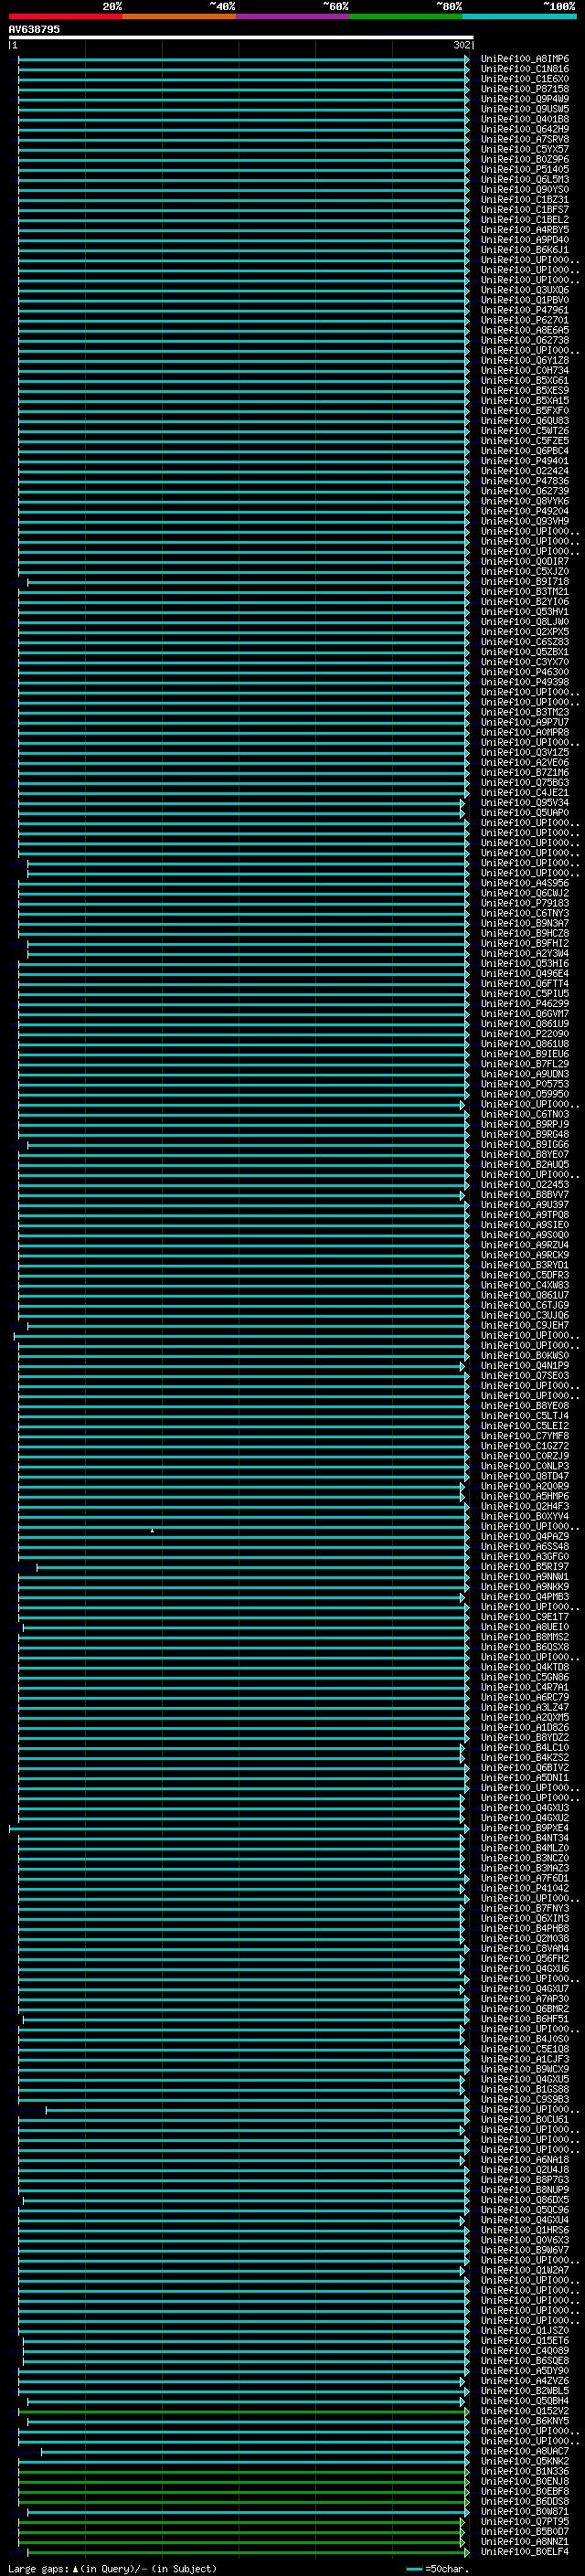Select label UniRef100_C9JEH7
This screenshot has width=585, height=2576.
click(525, 1326)
